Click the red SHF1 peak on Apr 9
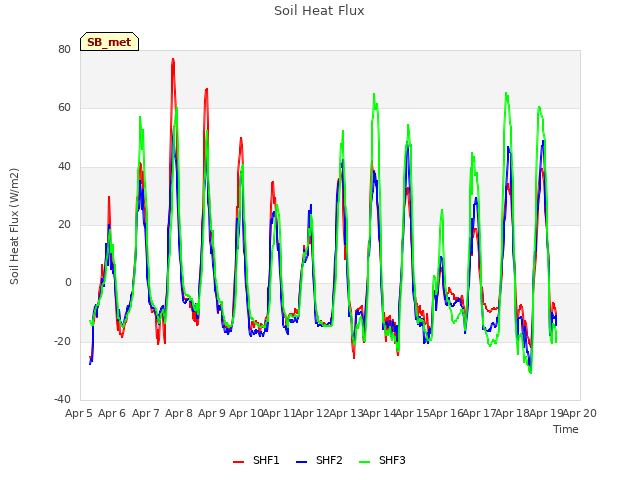Screen dimensions: 640x480 (x=207, y=89)
